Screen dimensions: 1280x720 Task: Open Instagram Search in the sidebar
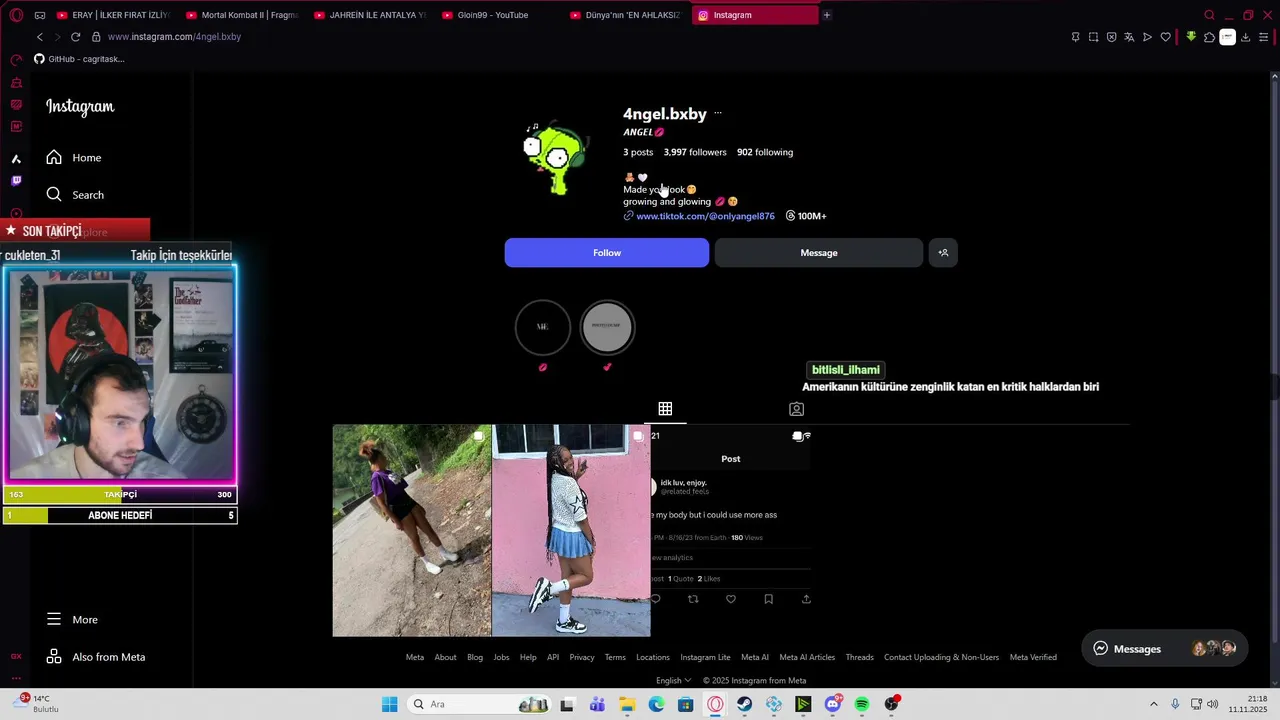coord(75,195)
